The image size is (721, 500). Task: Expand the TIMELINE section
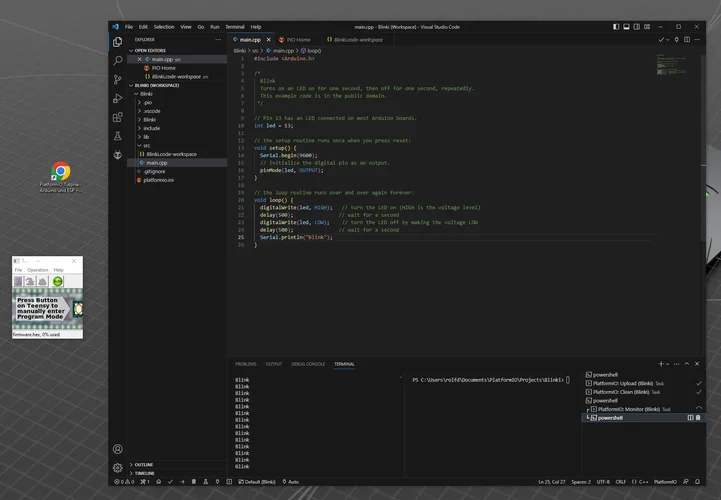pyautogui.click(x=145, y=473)
